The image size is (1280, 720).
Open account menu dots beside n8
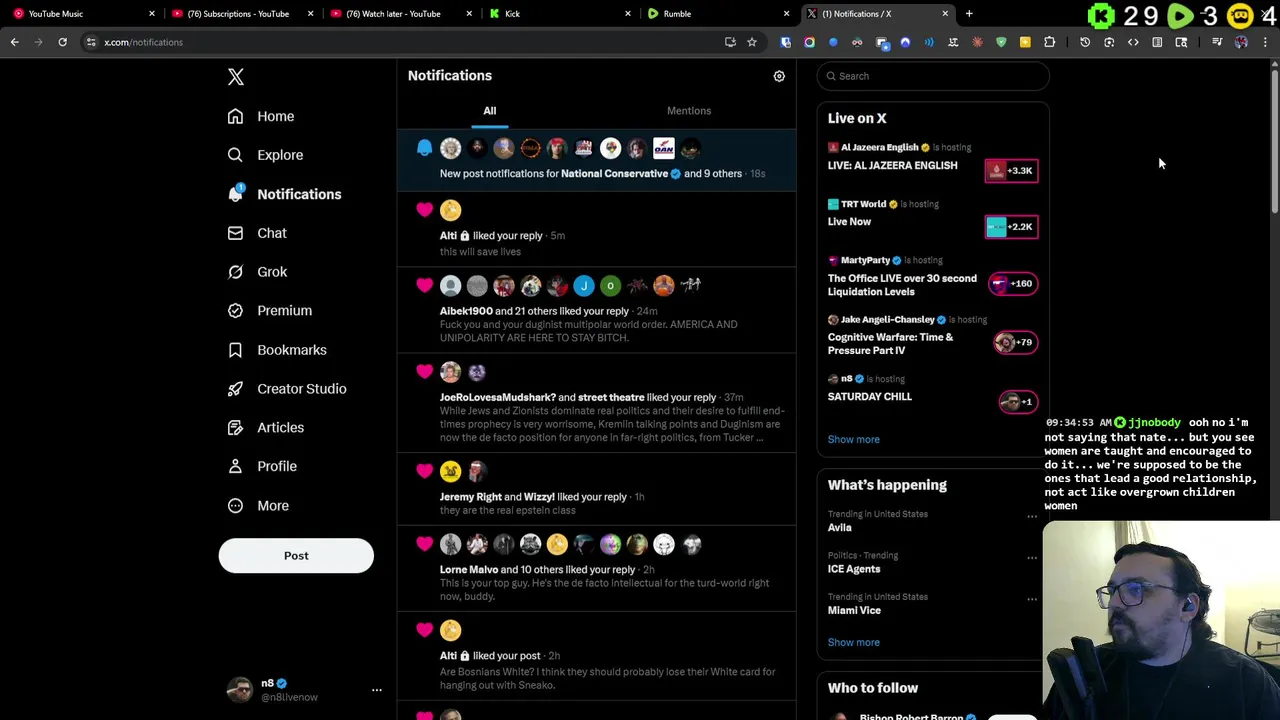point(377,690)
